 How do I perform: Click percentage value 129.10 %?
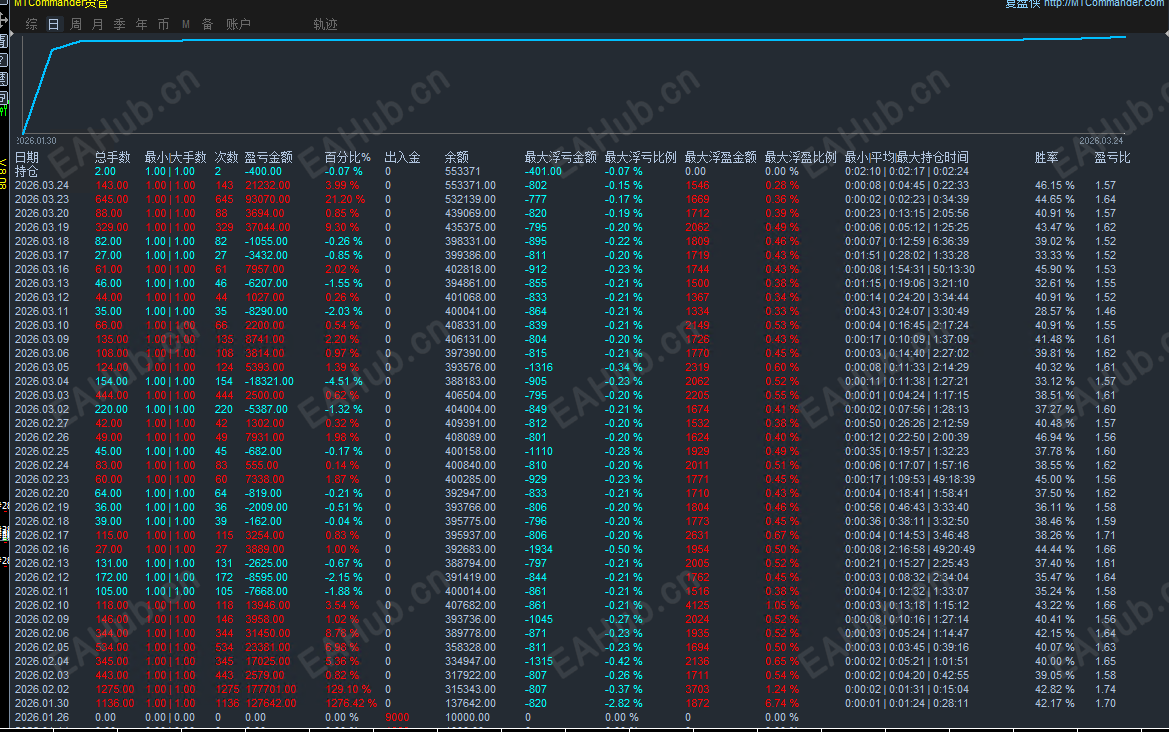[x=348, y=690]
